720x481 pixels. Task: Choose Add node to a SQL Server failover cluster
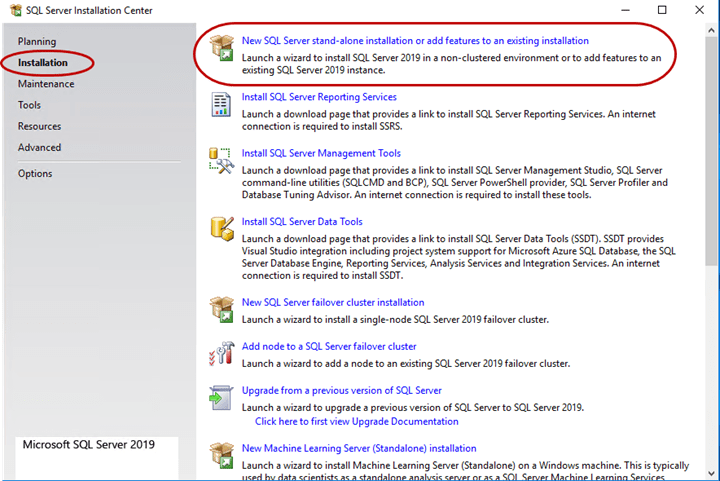click(329, 346)
